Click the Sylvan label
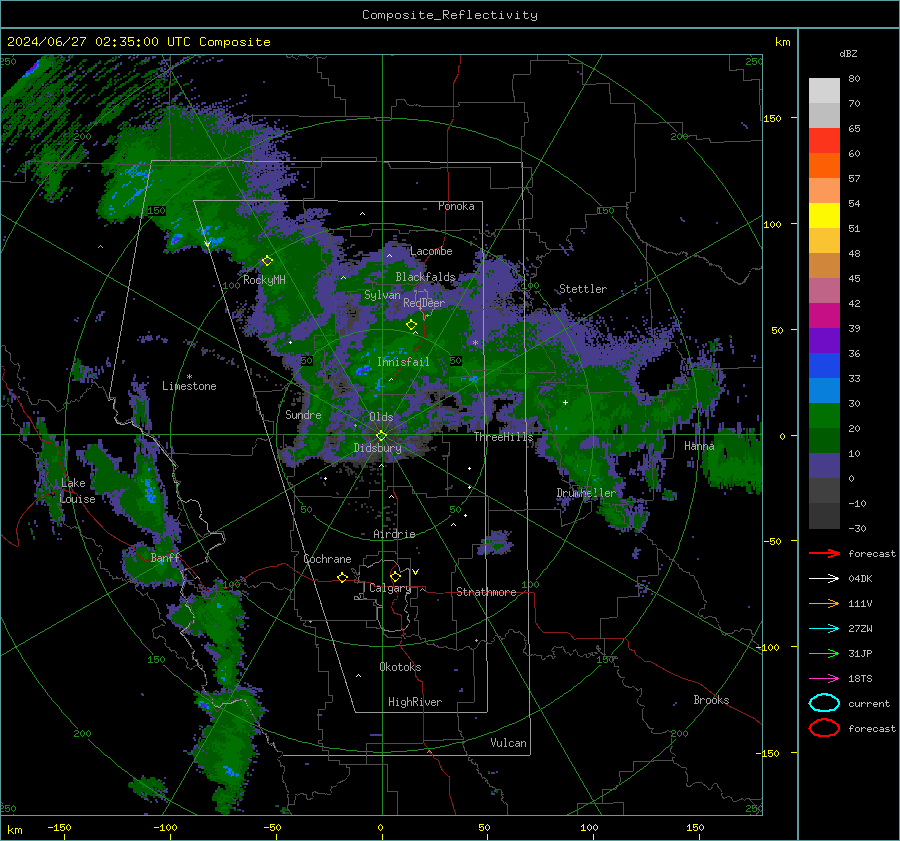The height and width of the screenshot is (841, 900). 382,295
